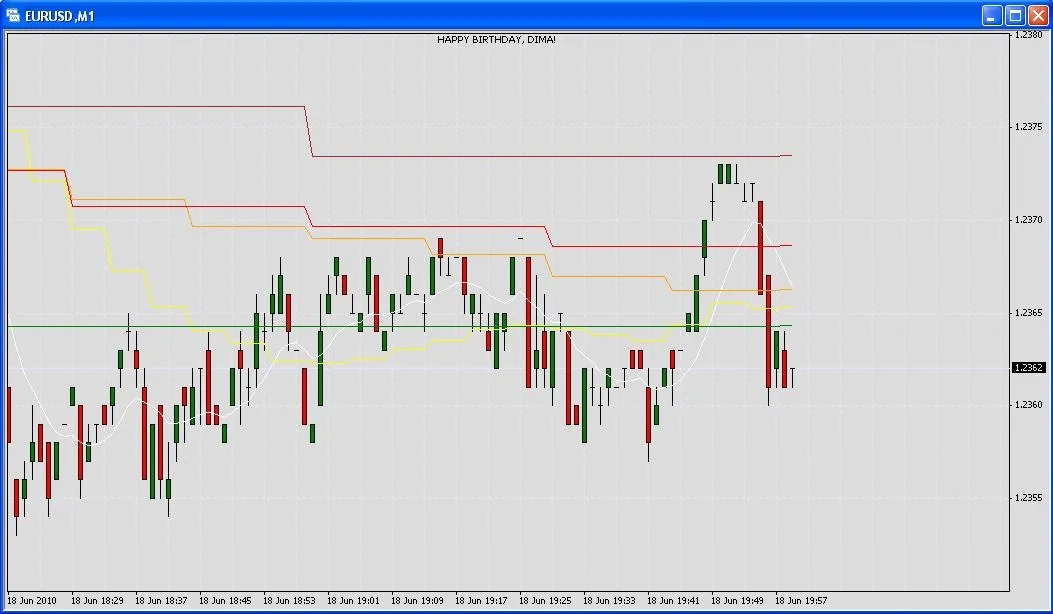The image size is (1053, 614).
Task: Click the chart symbol icon in the title bar
Action: 13,15
